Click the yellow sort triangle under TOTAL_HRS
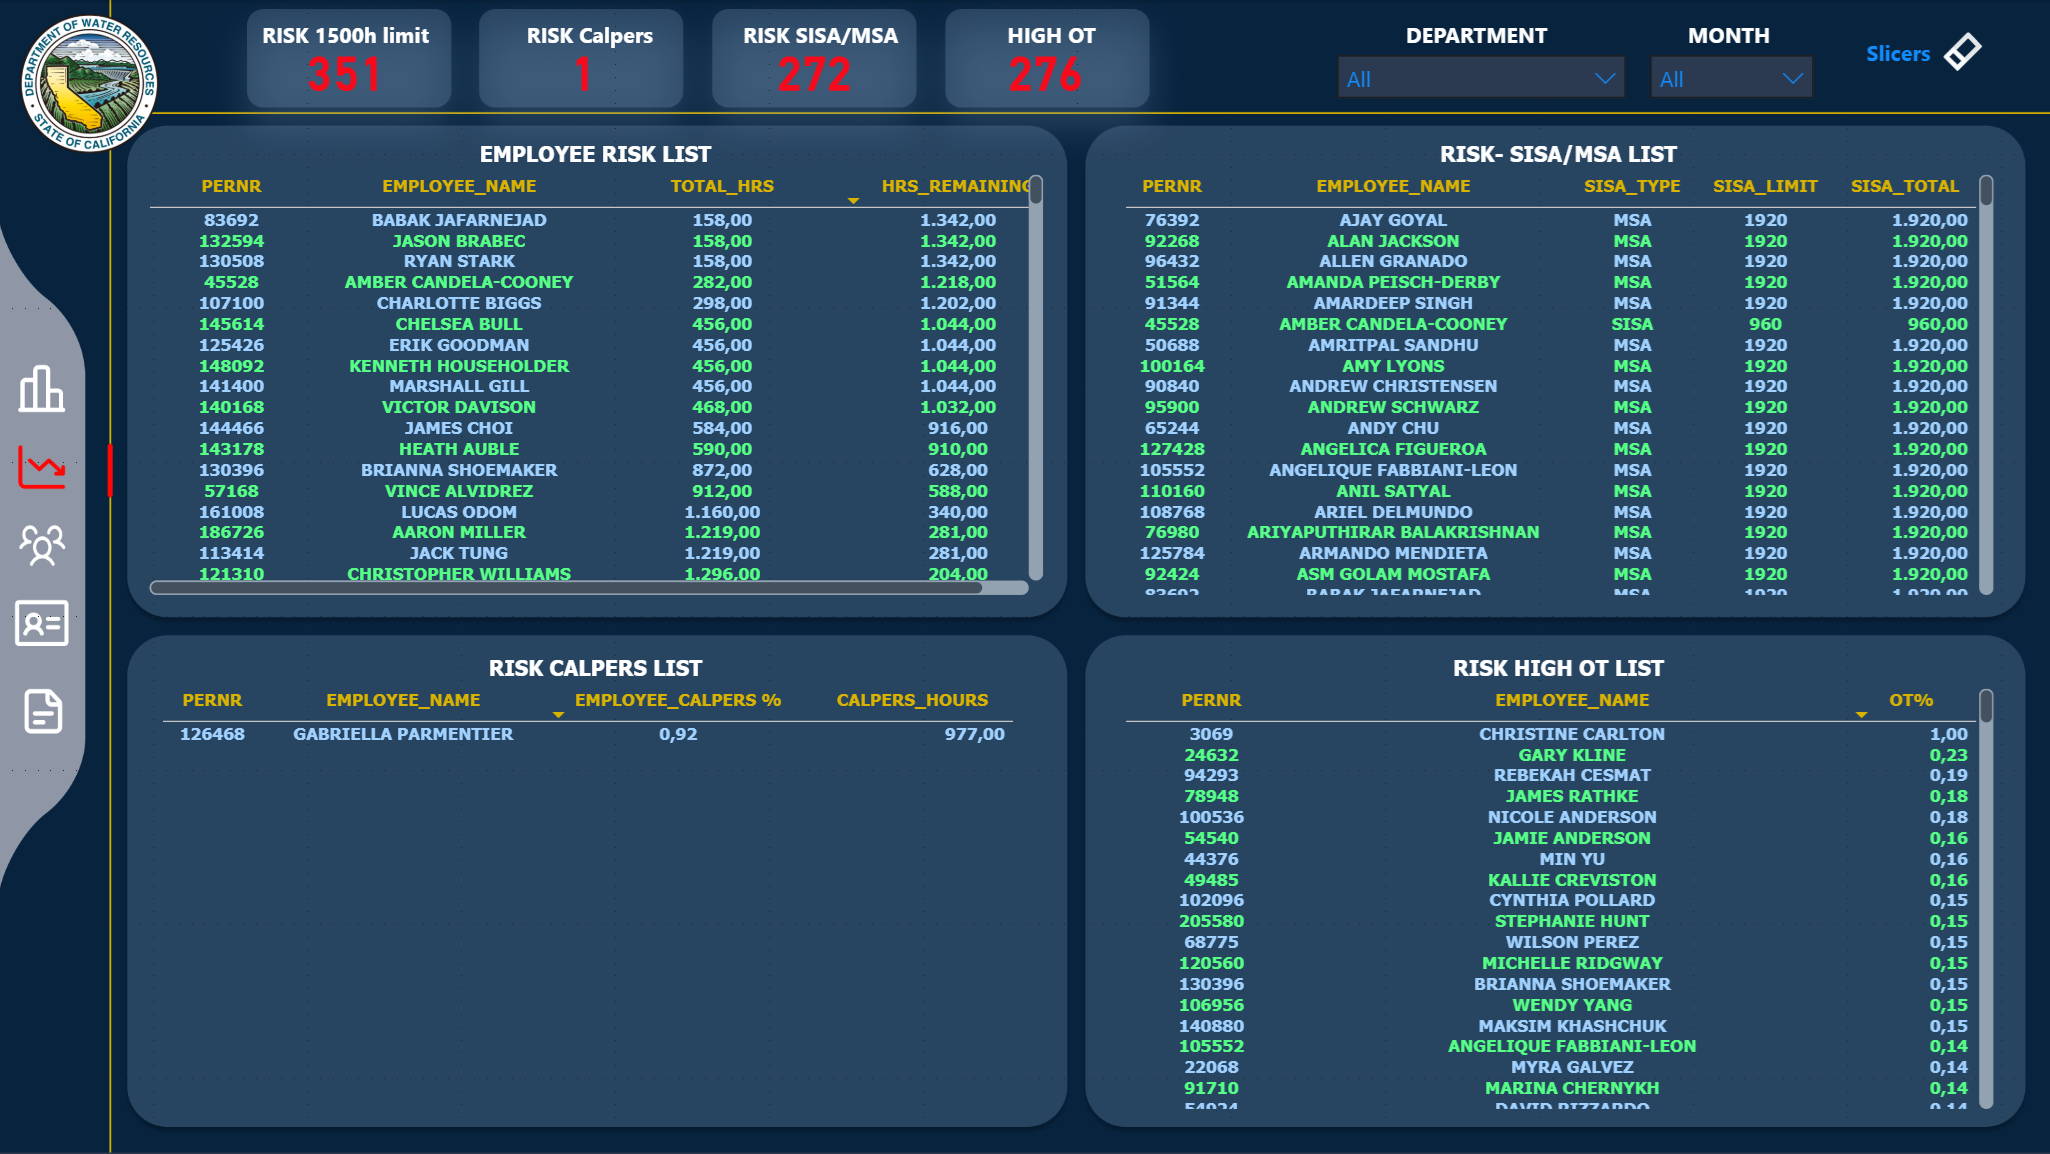 [853, 200]
